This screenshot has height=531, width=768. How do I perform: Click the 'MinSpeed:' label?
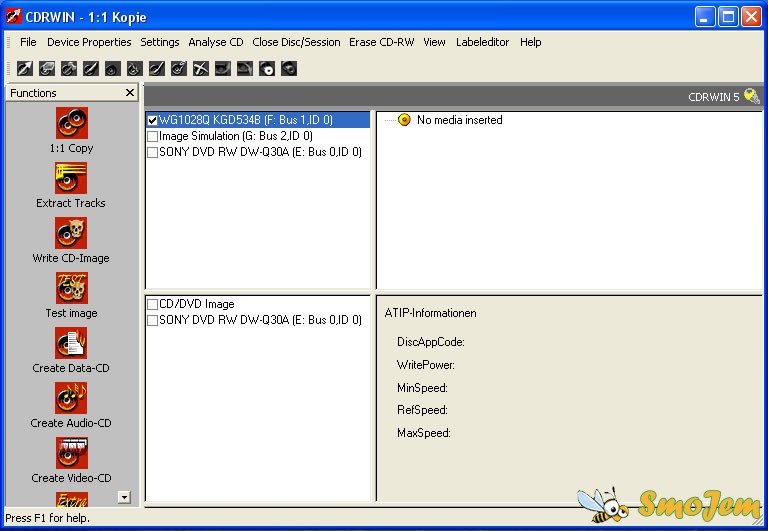(x=422, y=388)
